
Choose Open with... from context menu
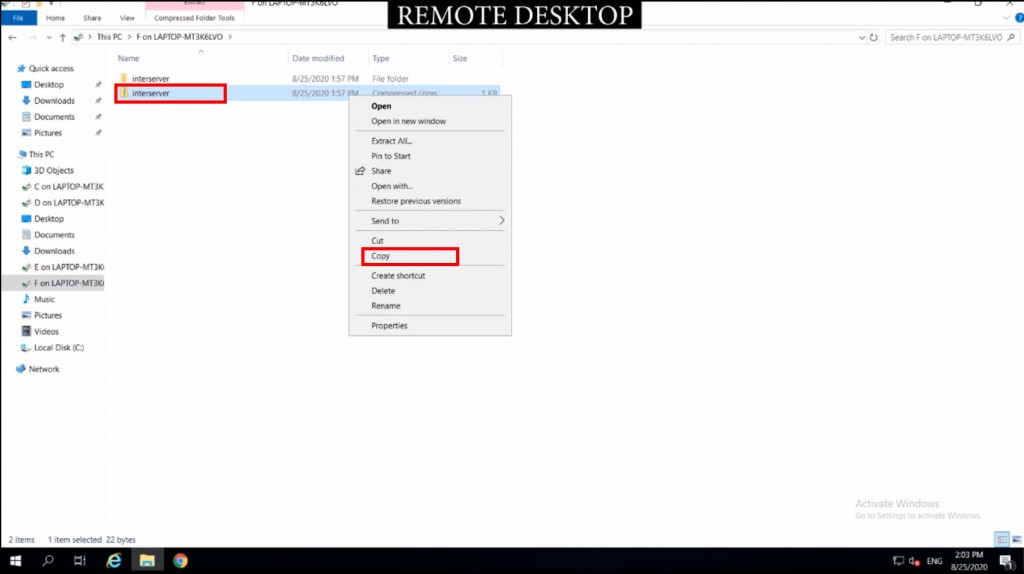[392, 186]
